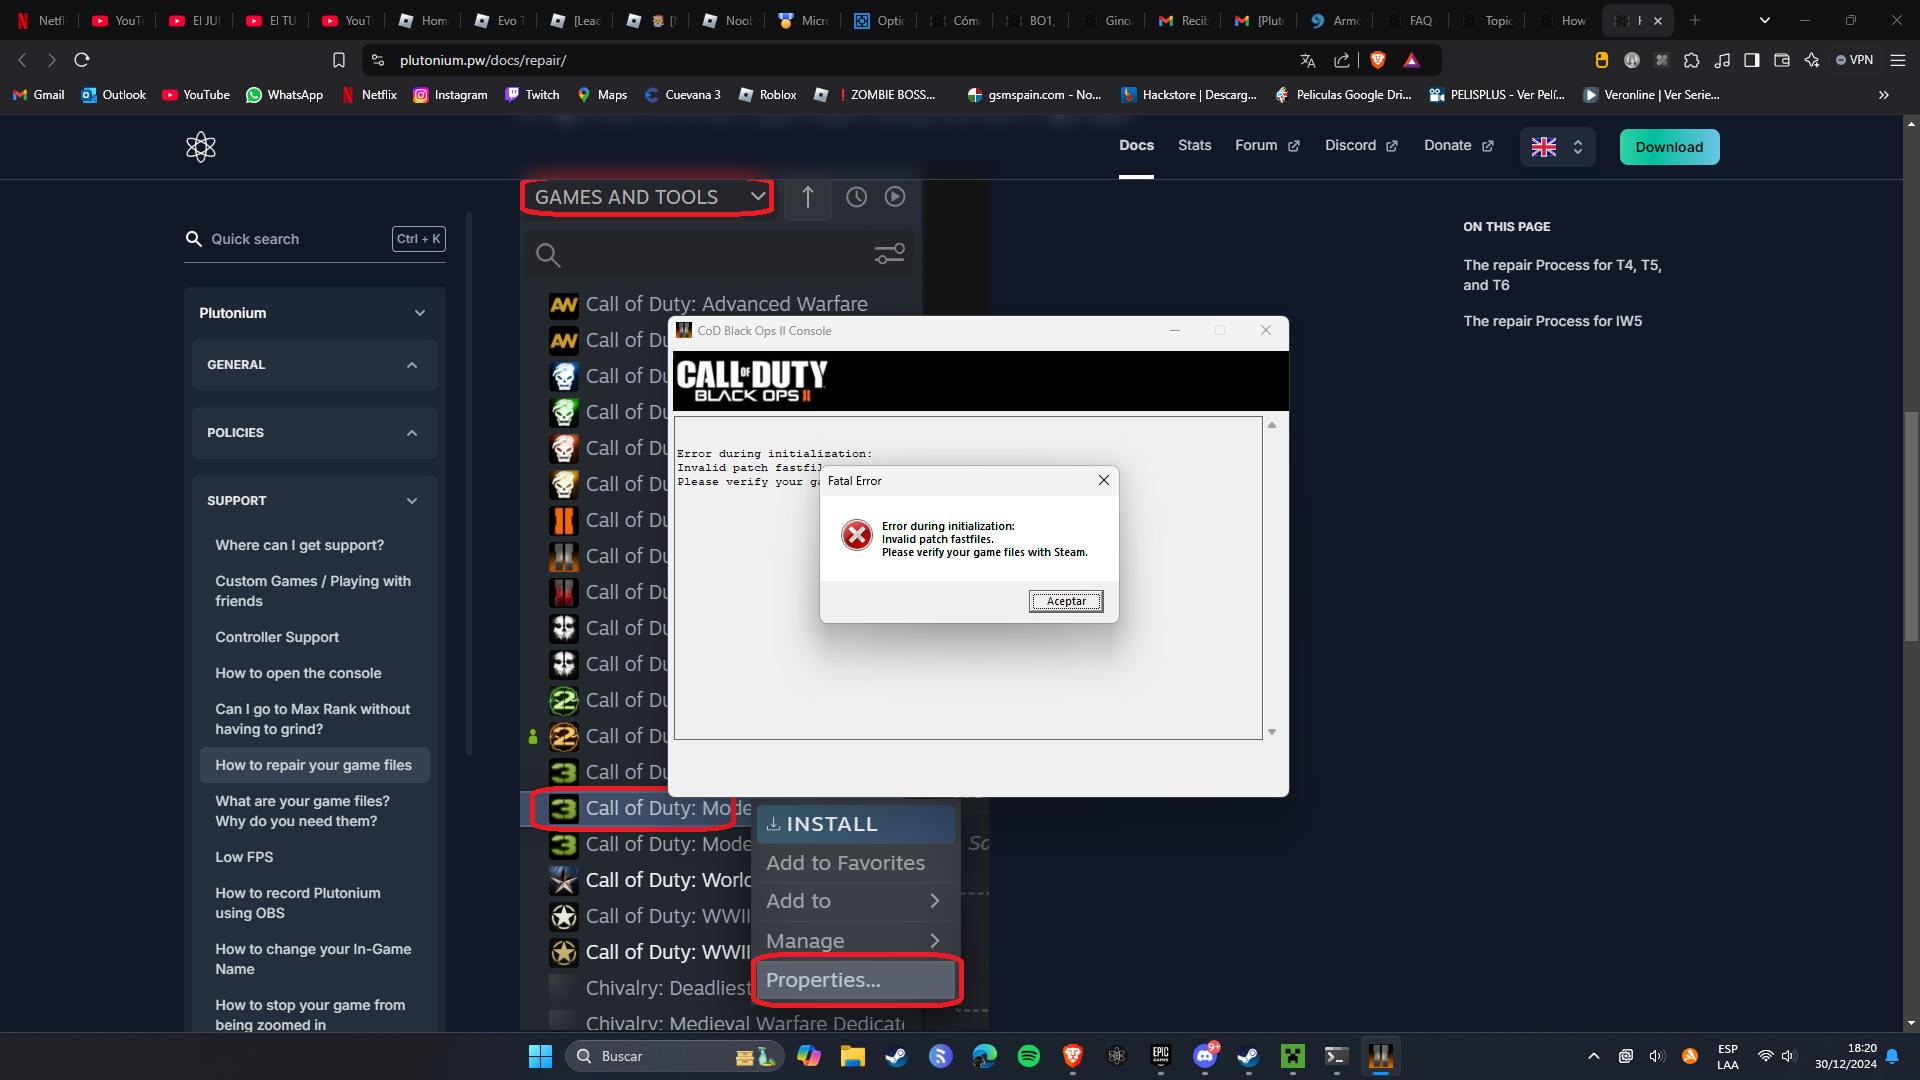Expand the GENERAL sidebar section
The image size is (1920, 1080).
[x=314, y=365]
